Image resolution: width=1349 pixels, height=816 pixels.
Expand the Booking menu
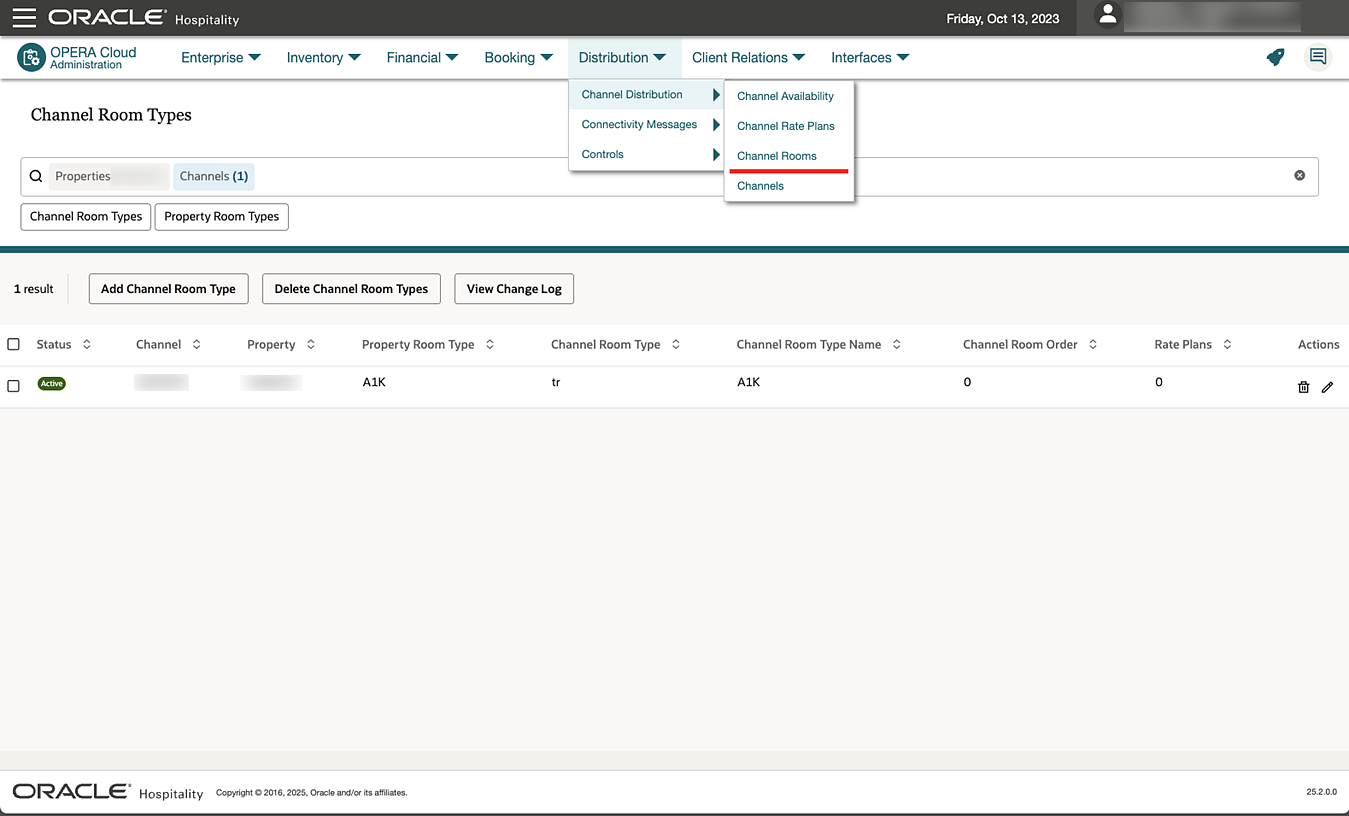tap(519, 57)
